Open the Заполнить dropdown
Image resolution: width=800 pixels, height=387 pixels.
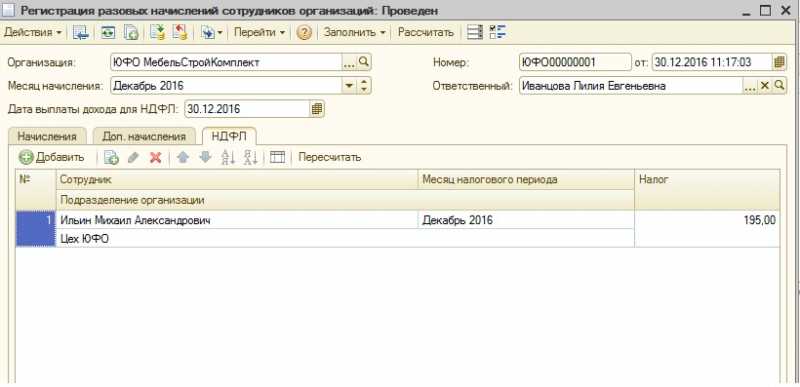(355, 32)
